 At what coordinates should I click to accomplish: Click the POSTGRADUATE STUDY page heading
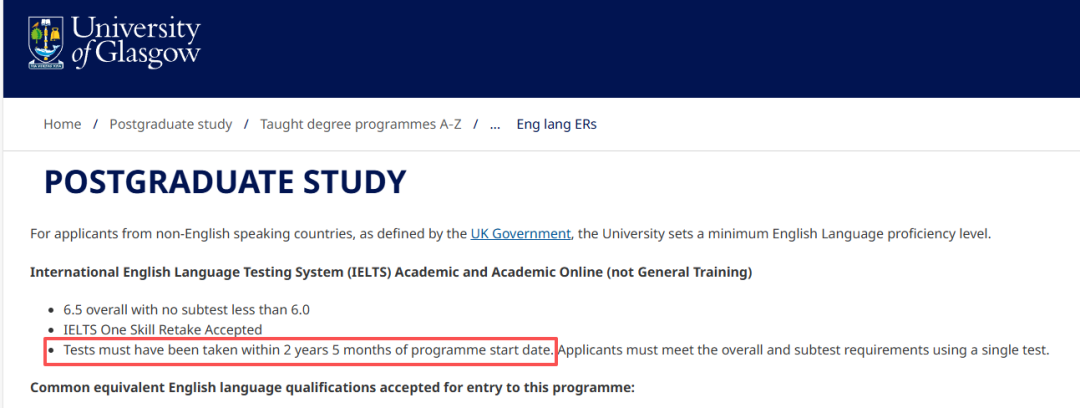pyautogui.click(x=225, y=182)
